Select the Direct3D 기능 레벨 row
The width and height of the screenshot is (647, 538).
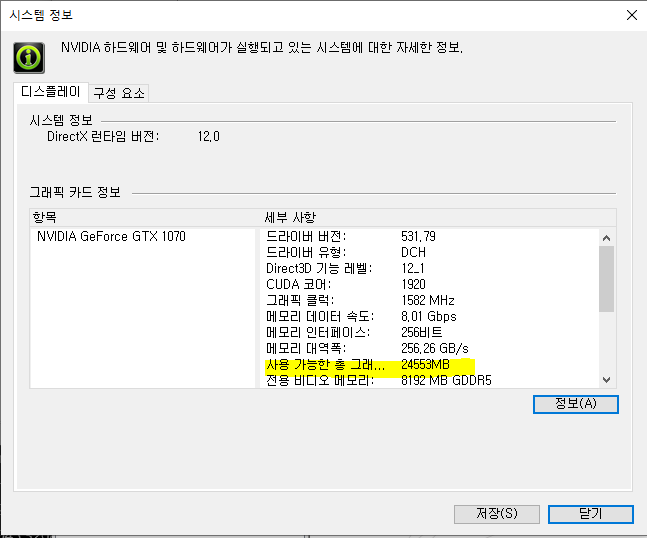429,268
